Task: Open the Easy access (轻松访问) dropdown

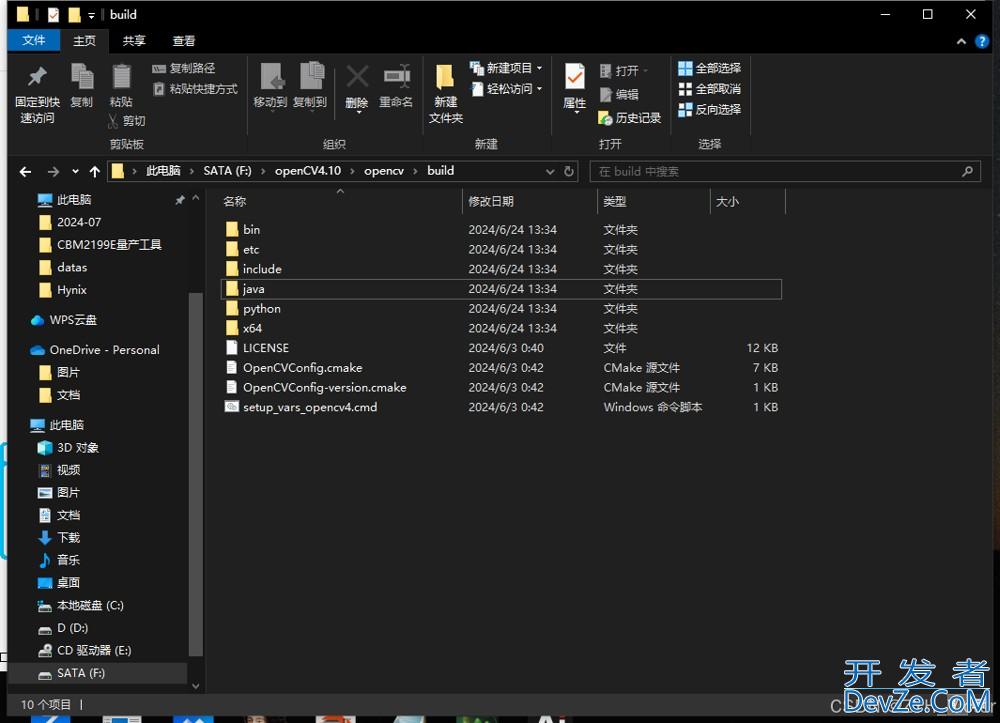Action: 506,89
